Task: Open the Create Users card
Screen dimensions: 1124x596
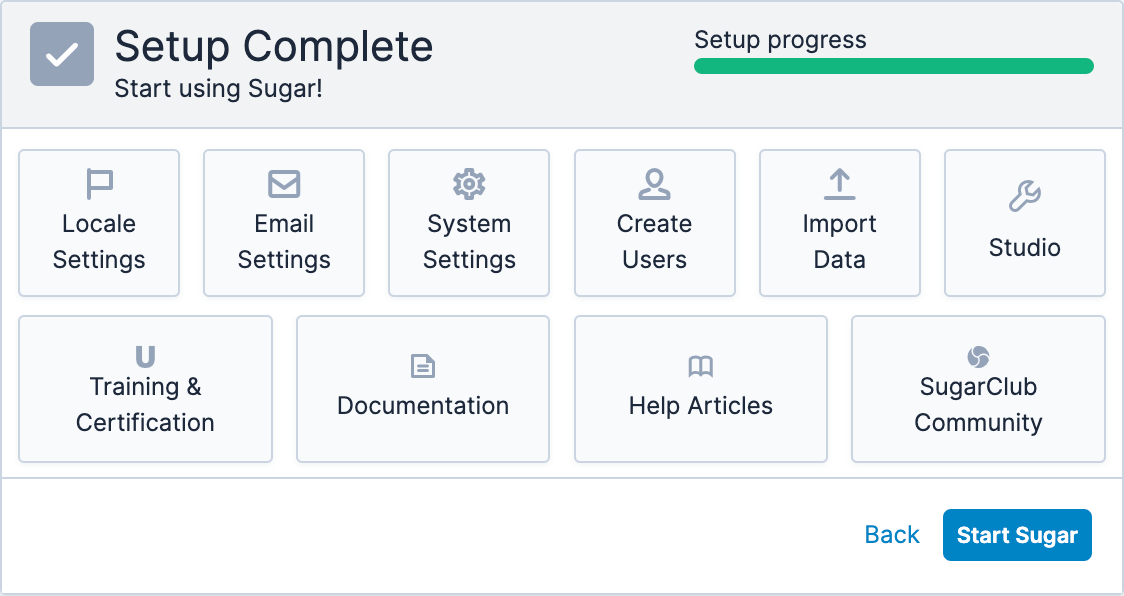Action: [x=654, y=222]
